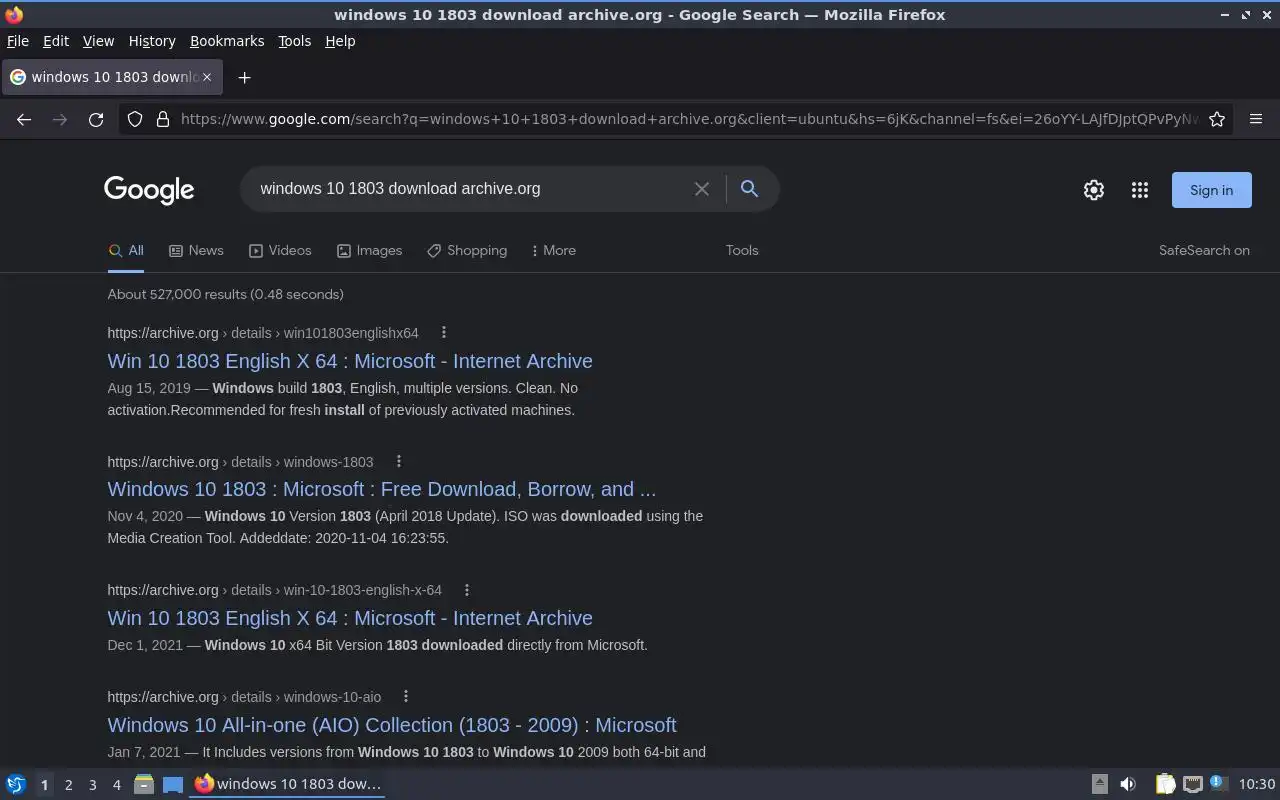Viewport: 1280px width, 800px height.
Task: Open the View menu
Action: 98,41
